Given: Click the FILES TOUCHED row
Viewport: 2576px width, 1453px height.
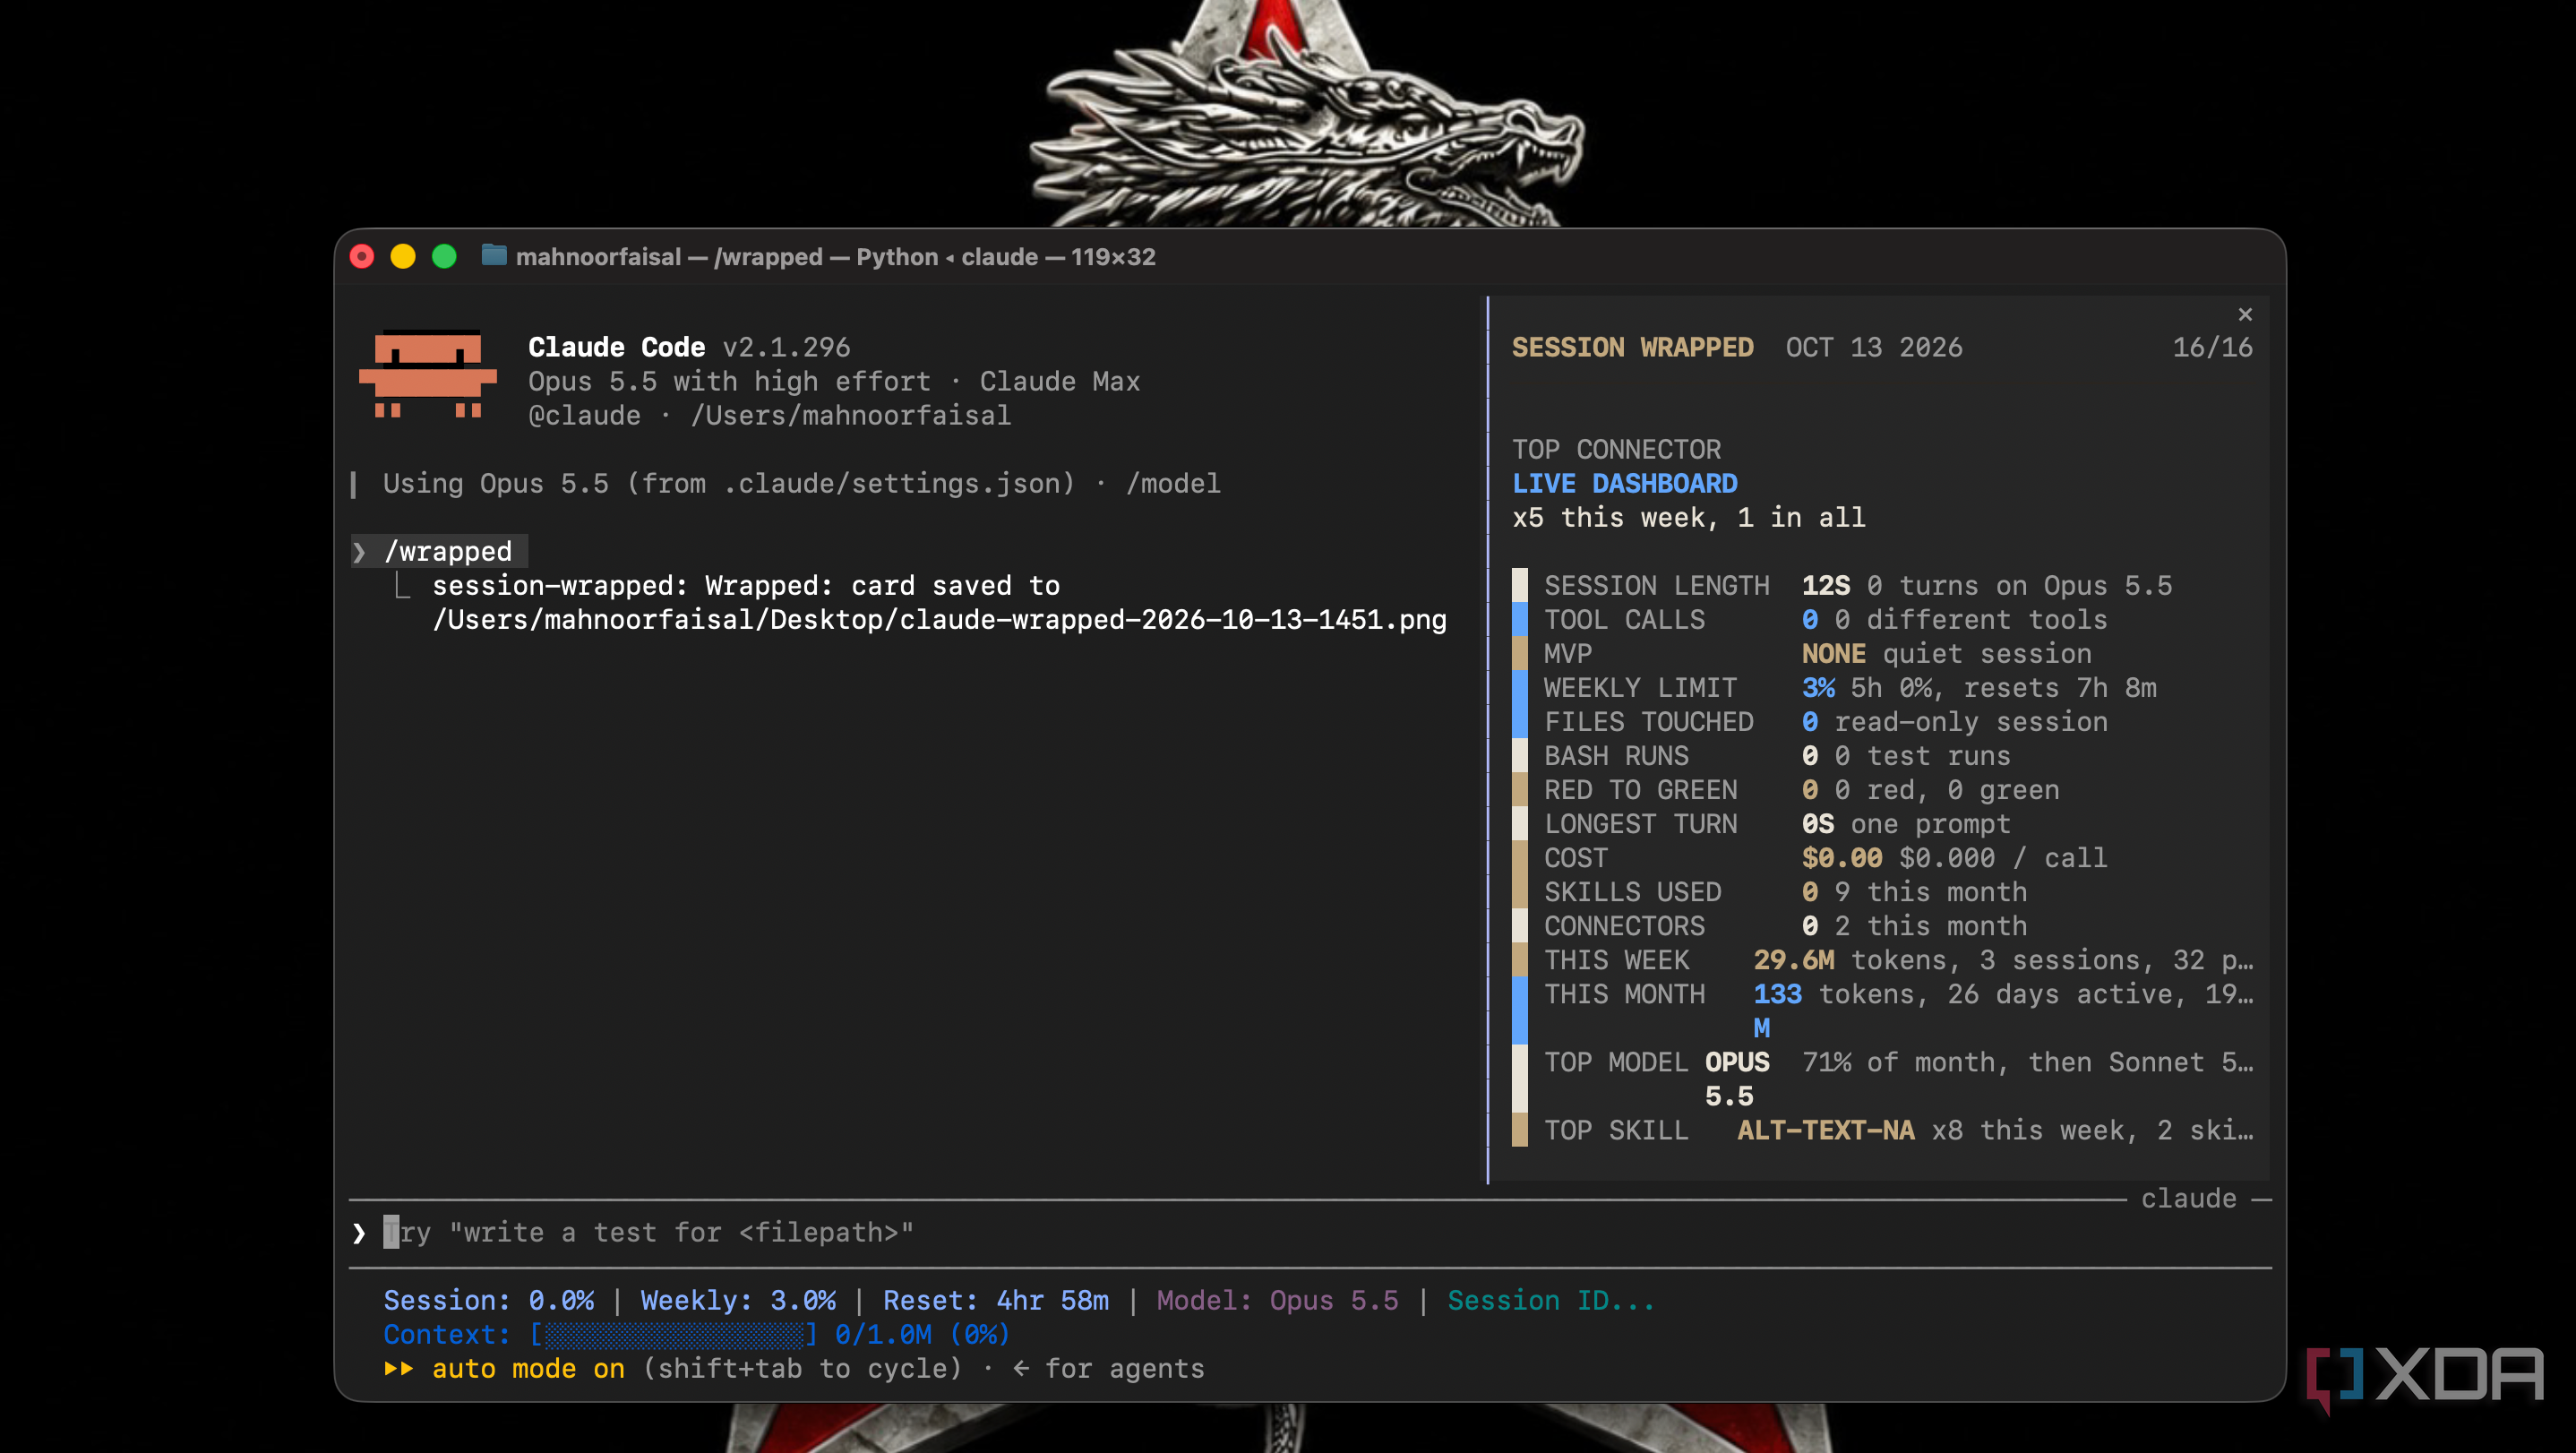Looking at the screenshot, I should (1882, 722).
